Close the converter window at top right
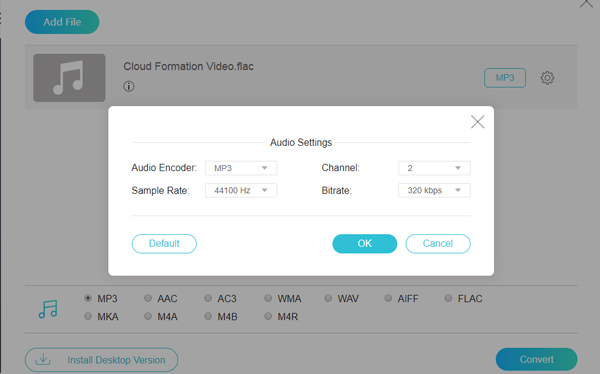 click(586, 3)
